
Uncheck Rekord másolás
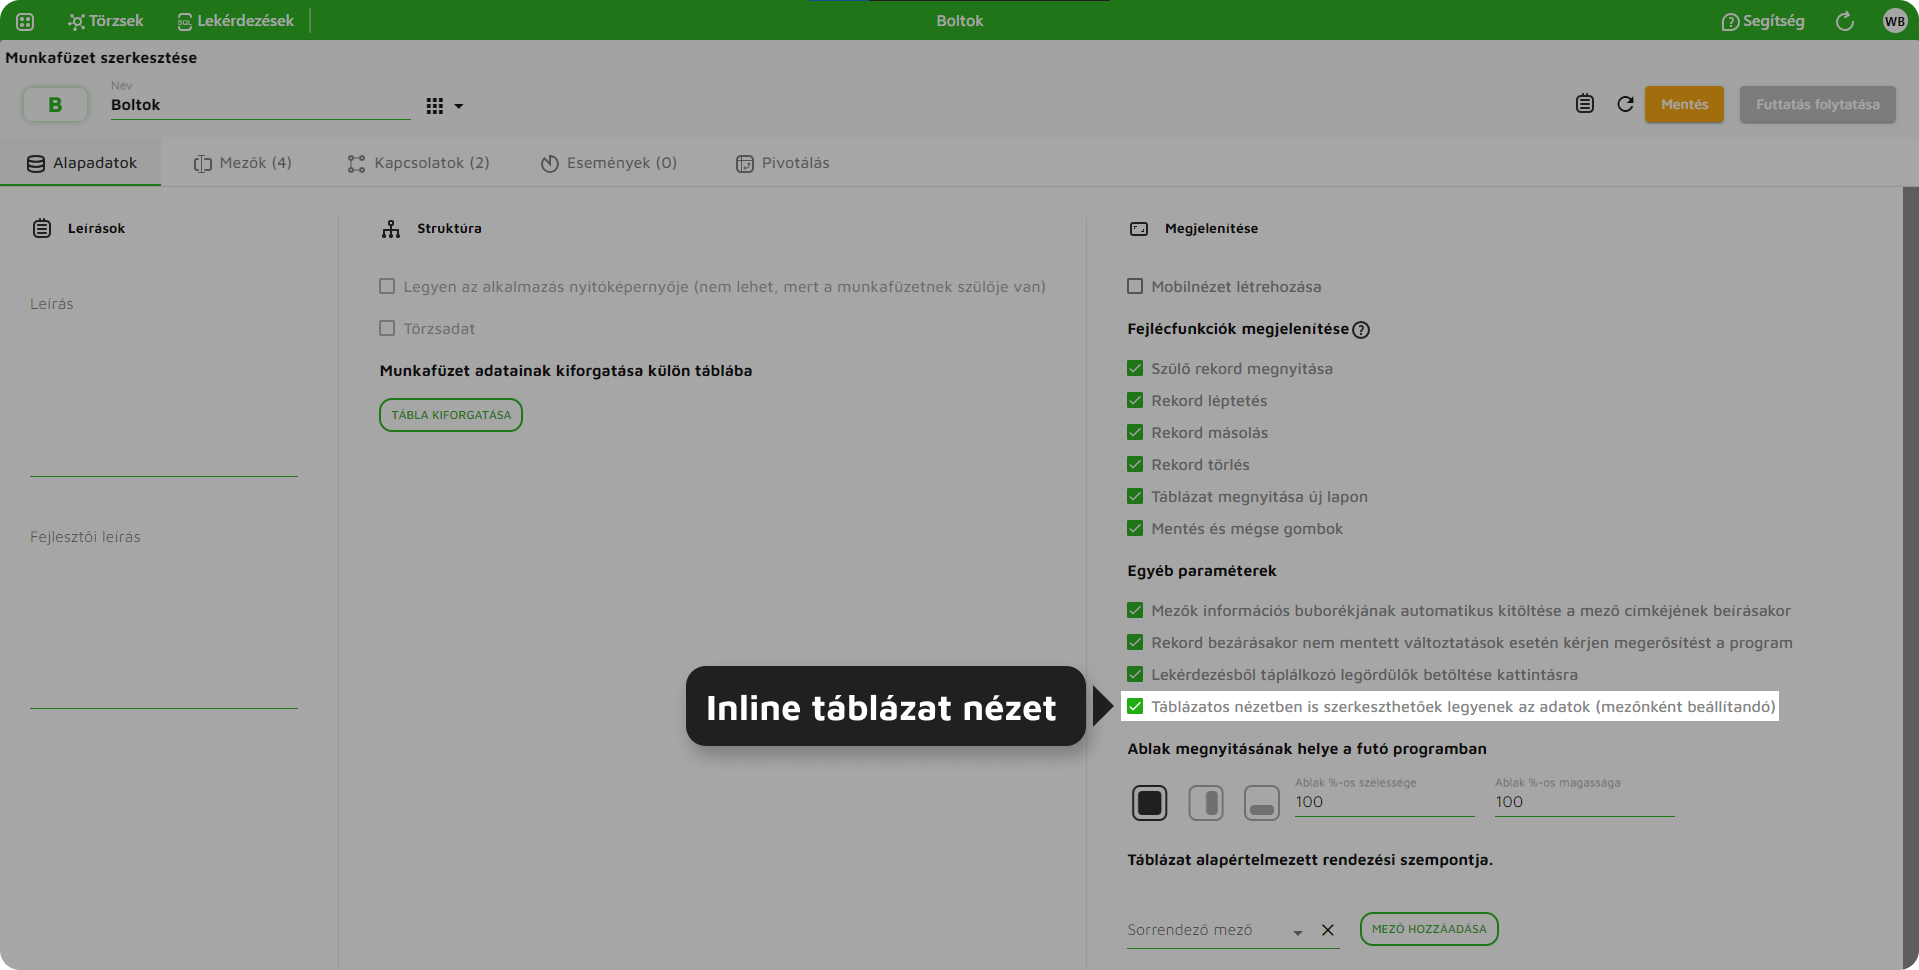pos(1135,432)
